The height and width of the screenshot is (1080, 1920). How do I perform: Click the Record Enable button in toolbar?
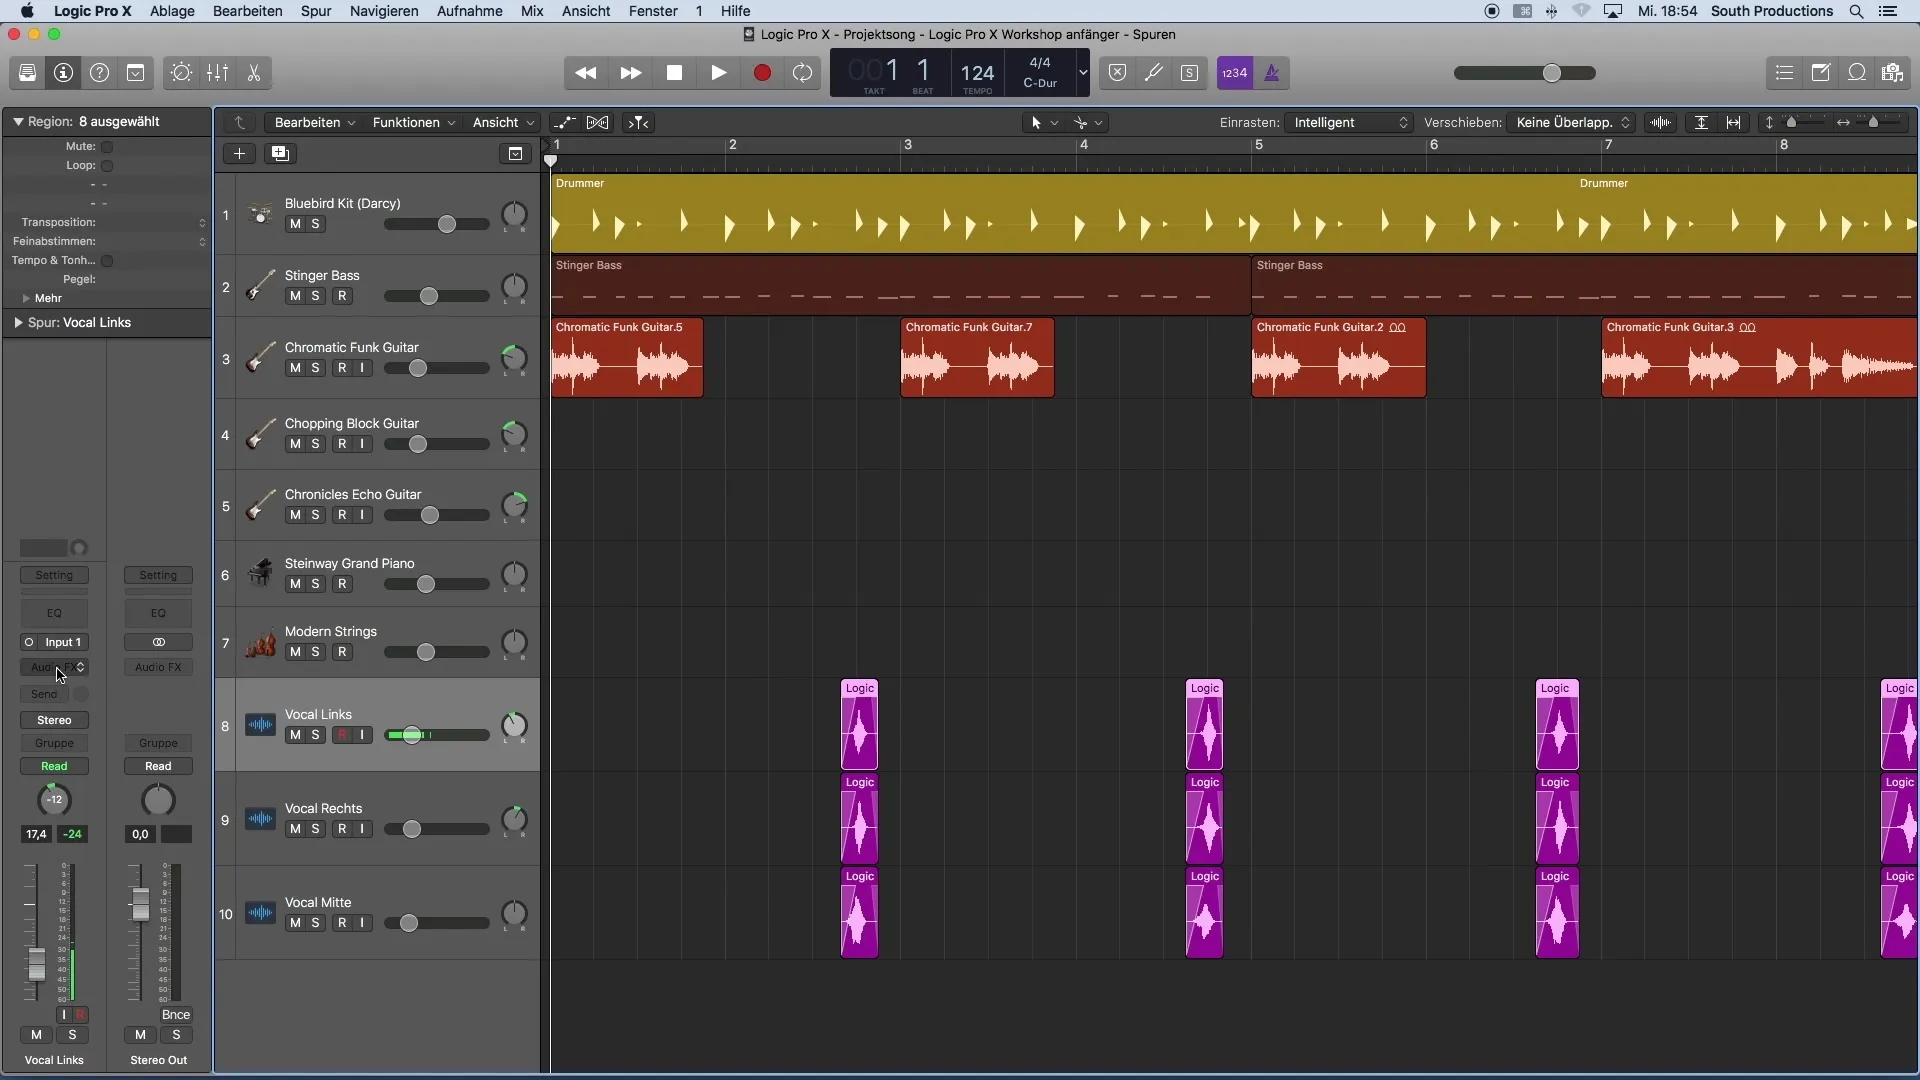(x=761, y=73)
